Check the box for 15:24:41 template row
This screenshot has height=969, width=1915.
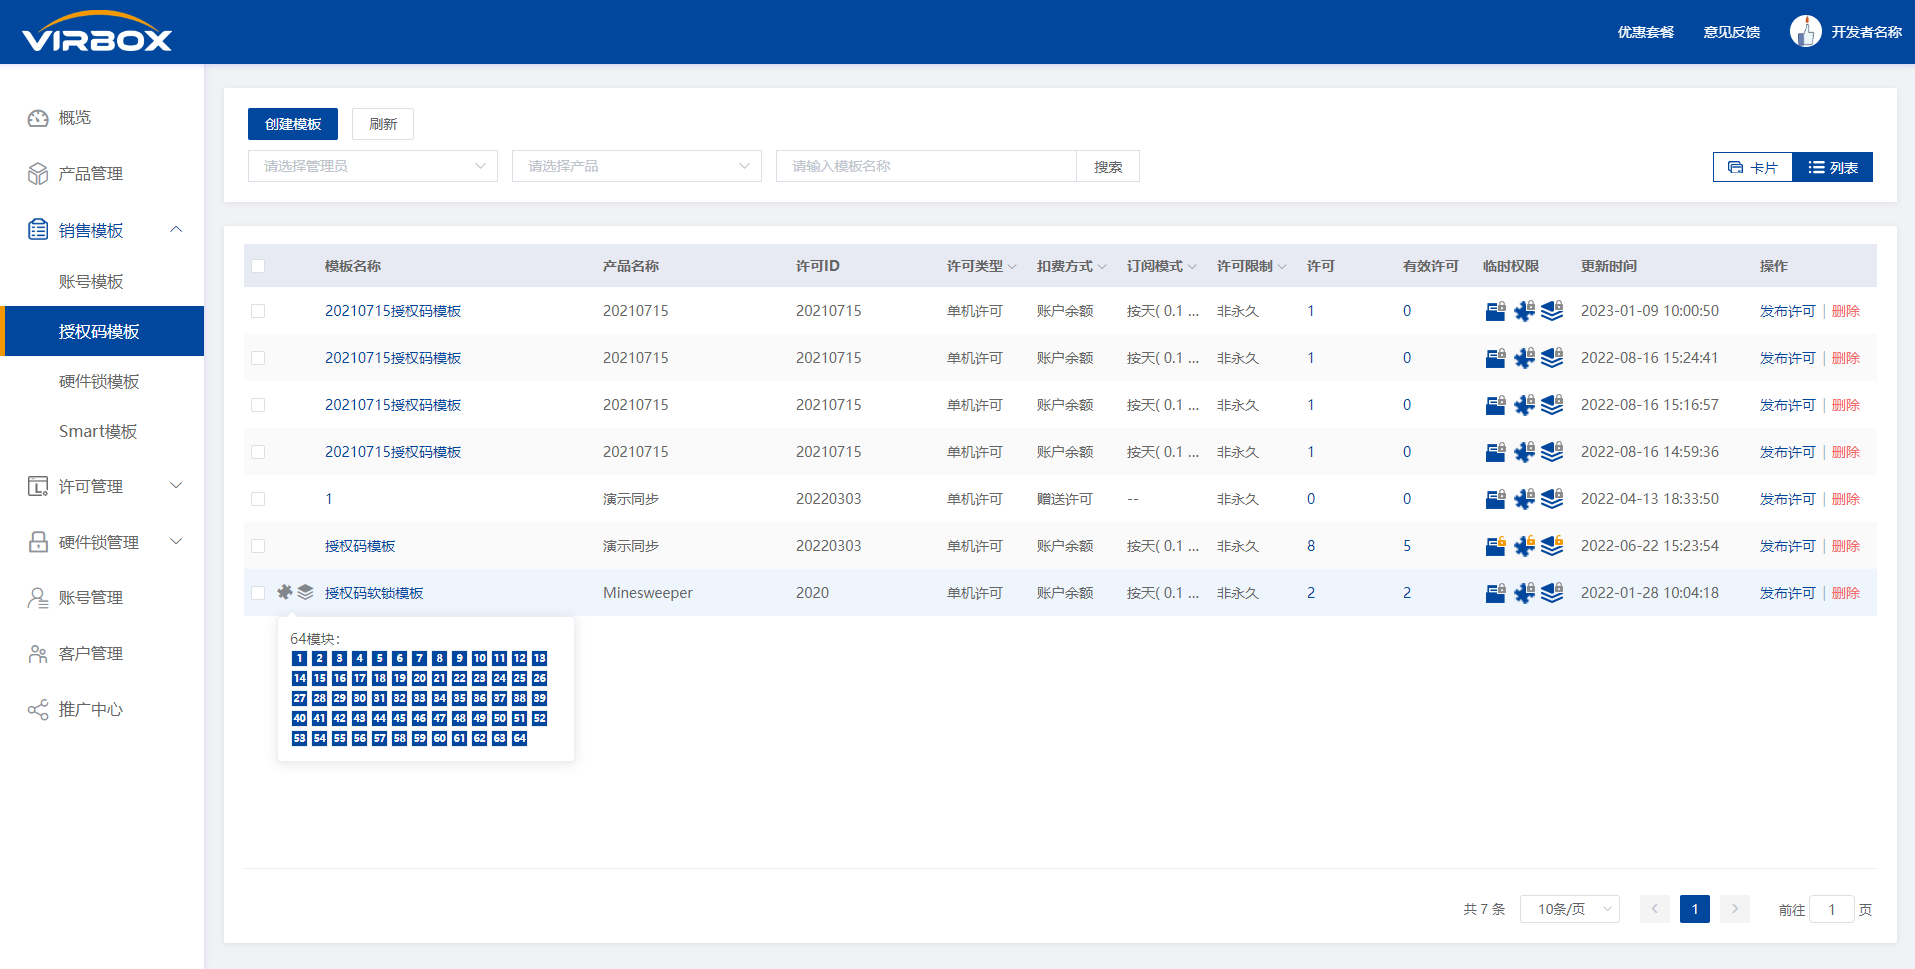(x=258, y=358)
